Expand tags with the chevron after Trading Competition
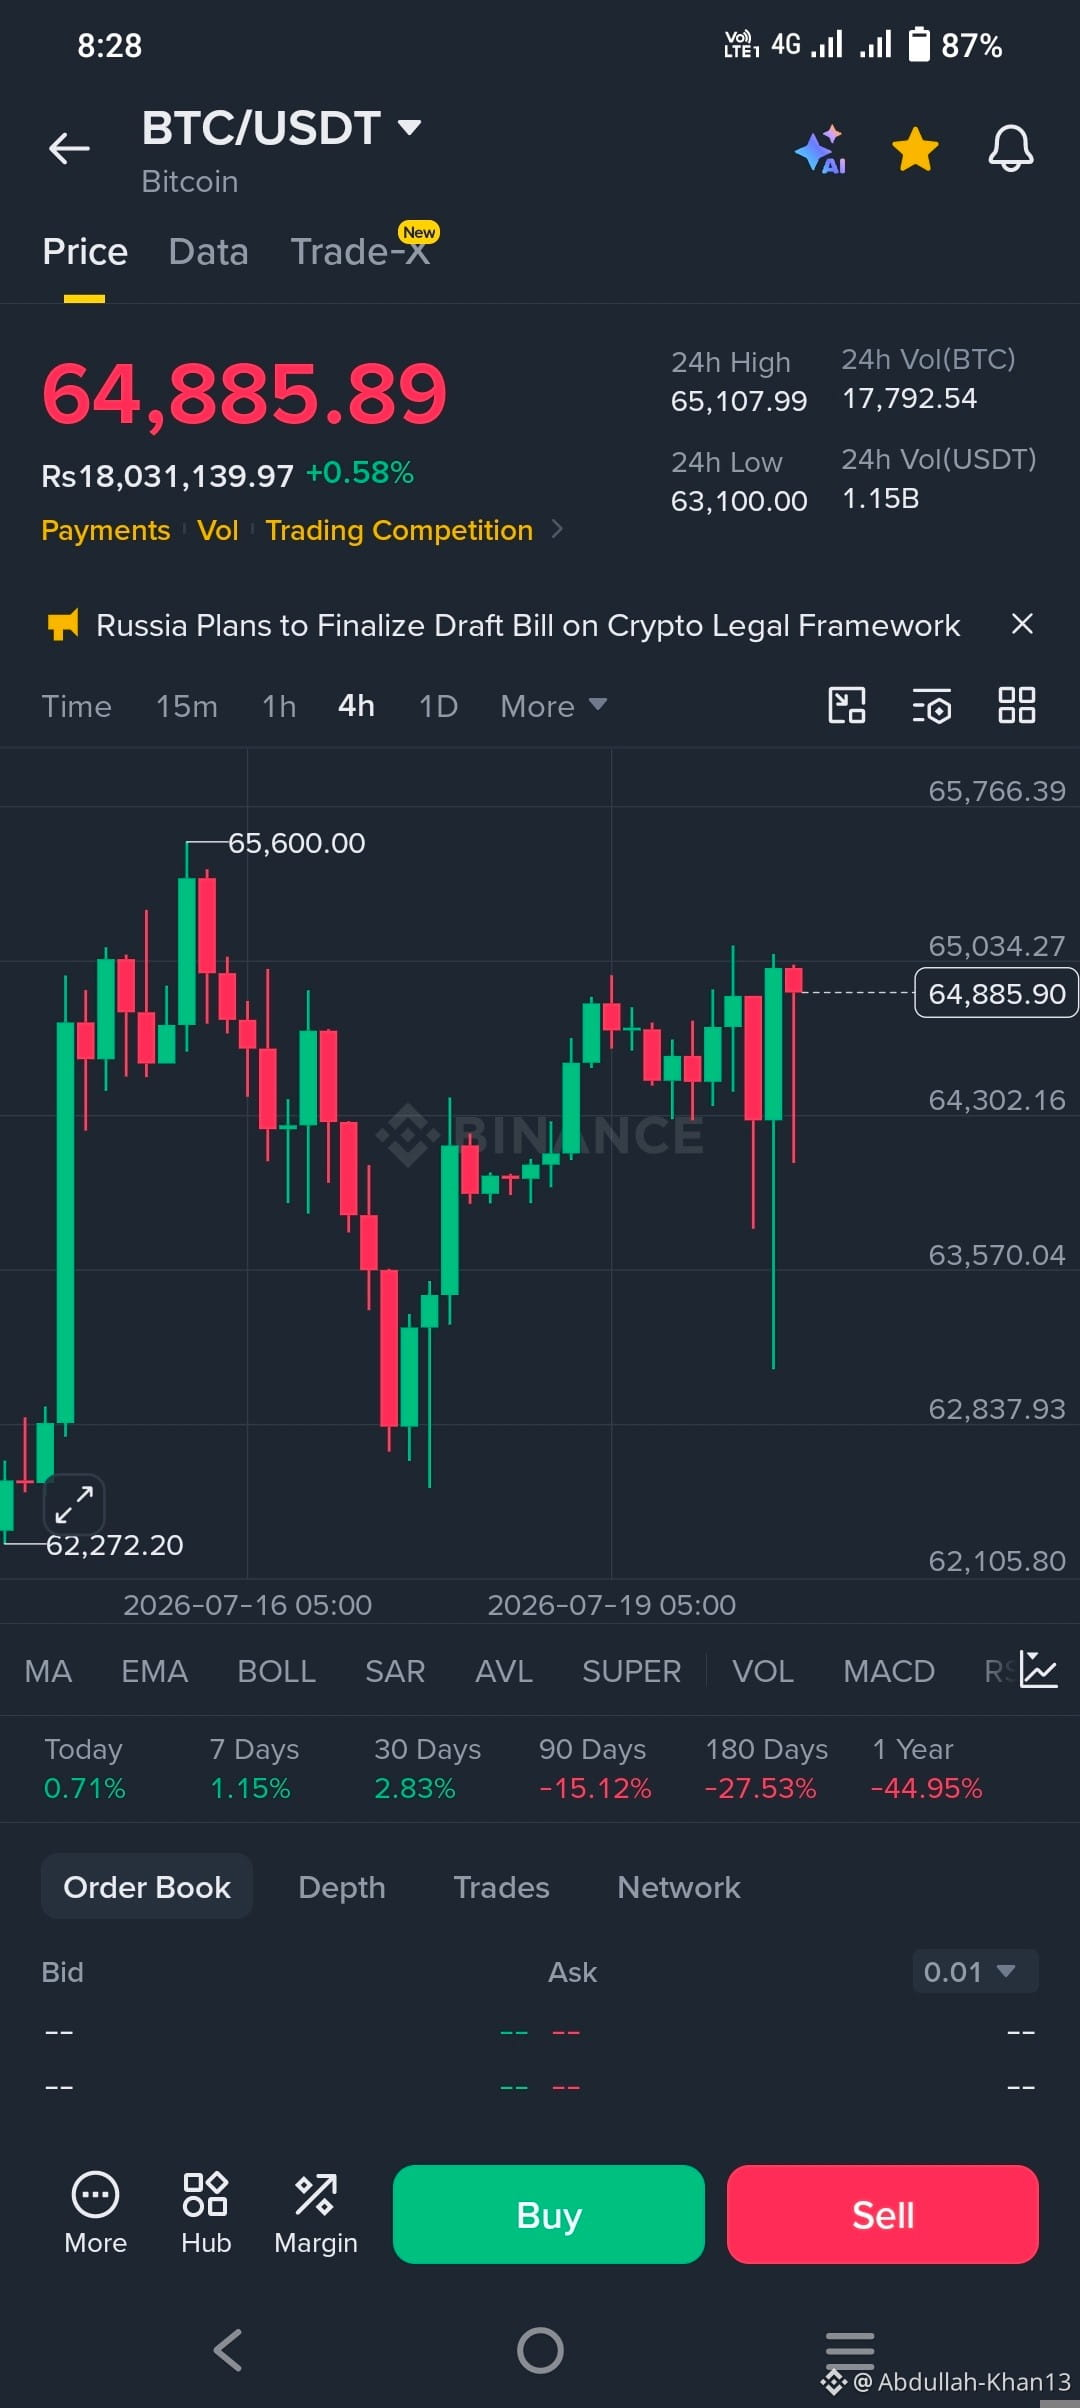The height and width of the screenshot is (2408, 1080). coord(557,529)
